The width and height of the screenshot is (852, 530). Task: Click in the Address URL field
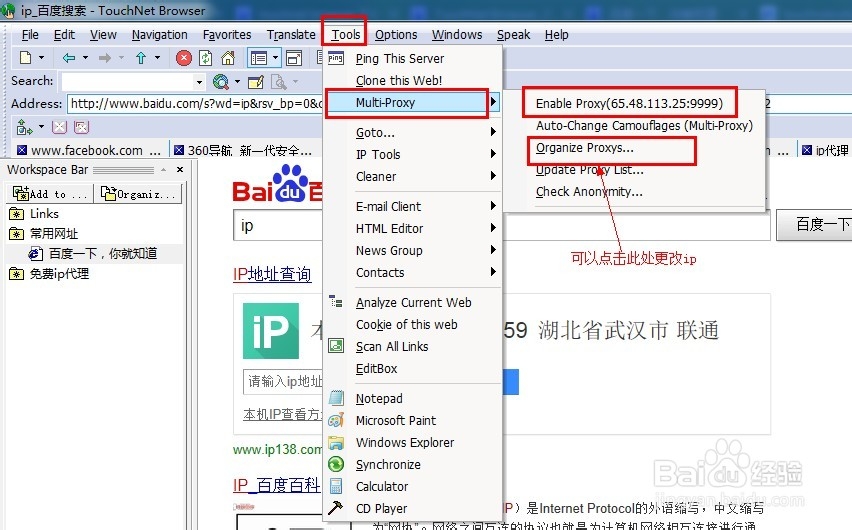point(196,103)
